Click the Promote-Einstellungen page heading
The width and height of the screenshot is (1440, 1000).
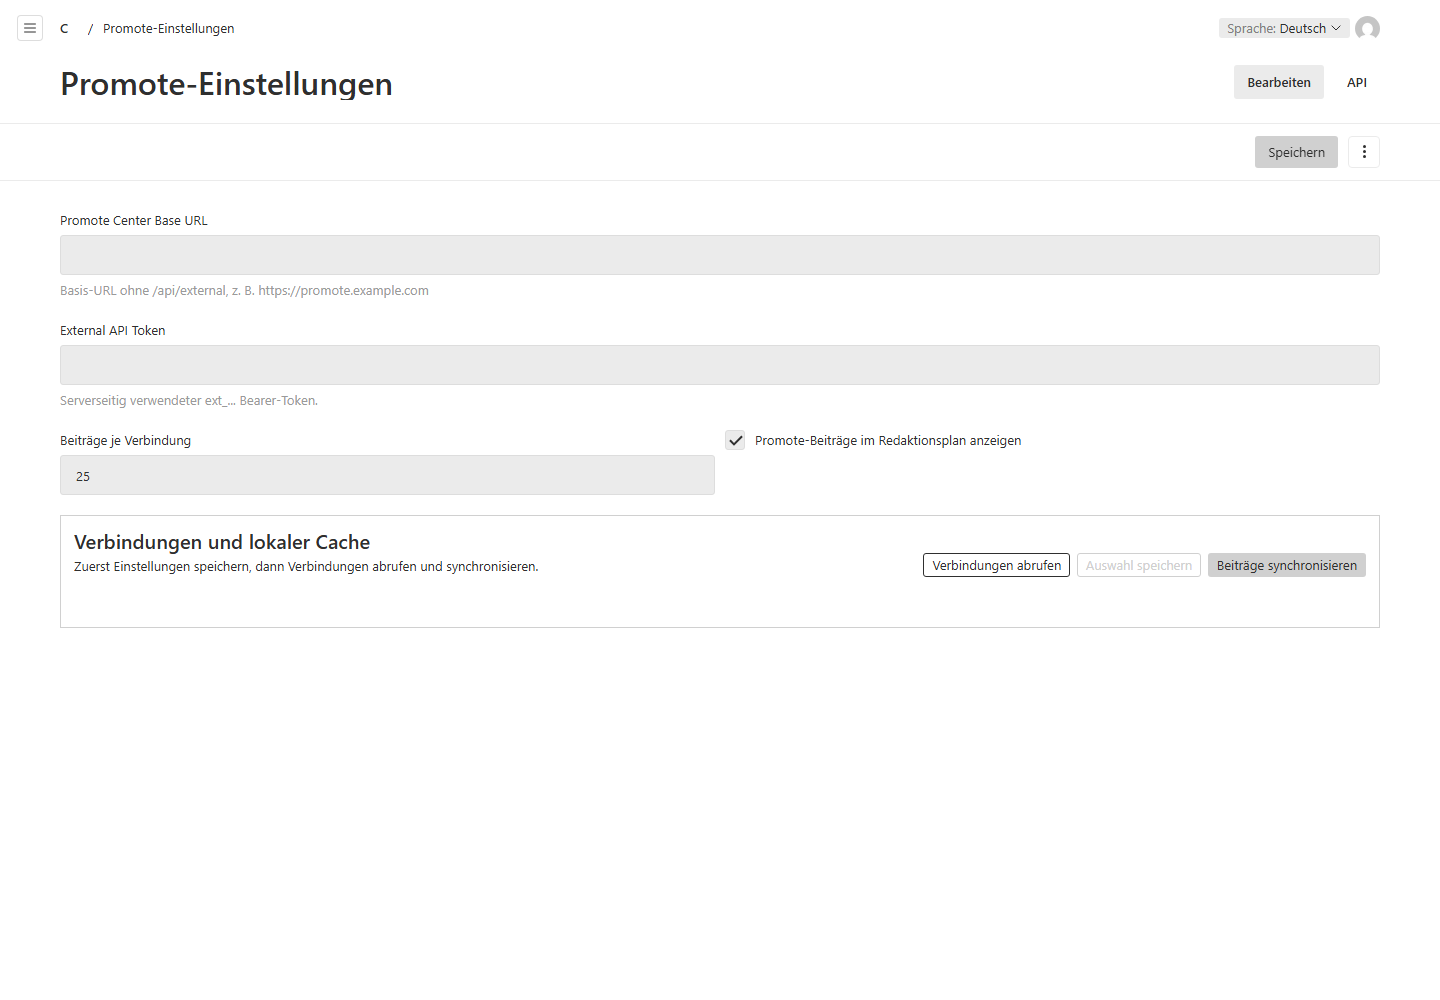(226, 84)
